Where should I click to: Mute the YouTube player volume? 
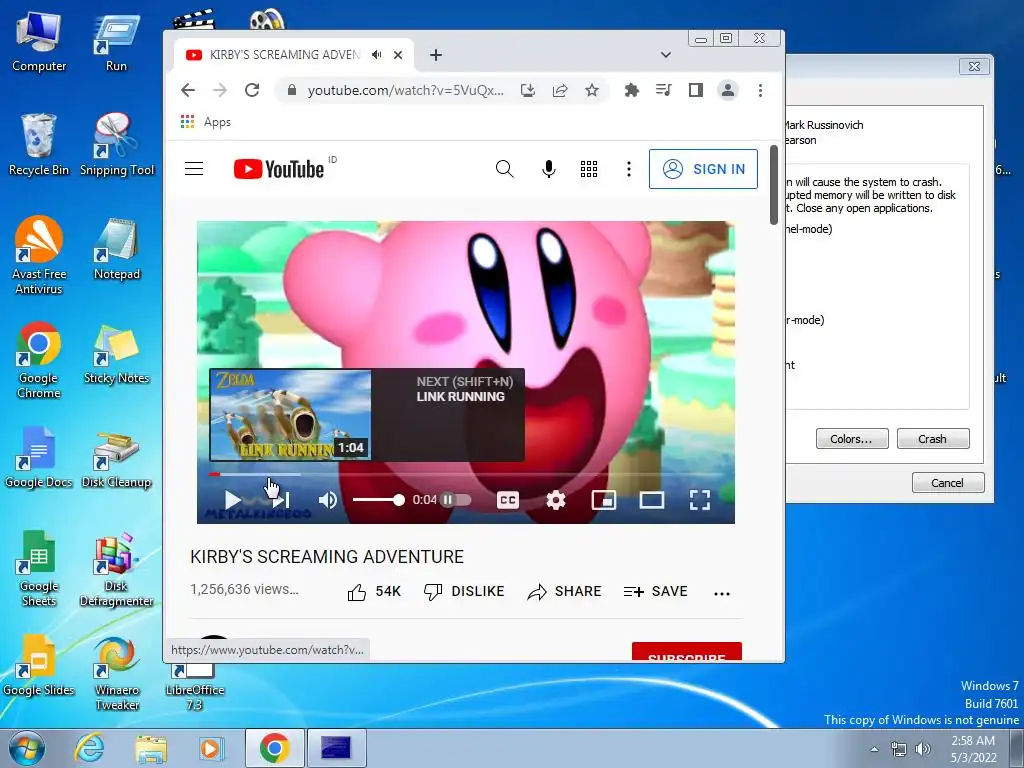pyautogui.click(x=328, y=500)
